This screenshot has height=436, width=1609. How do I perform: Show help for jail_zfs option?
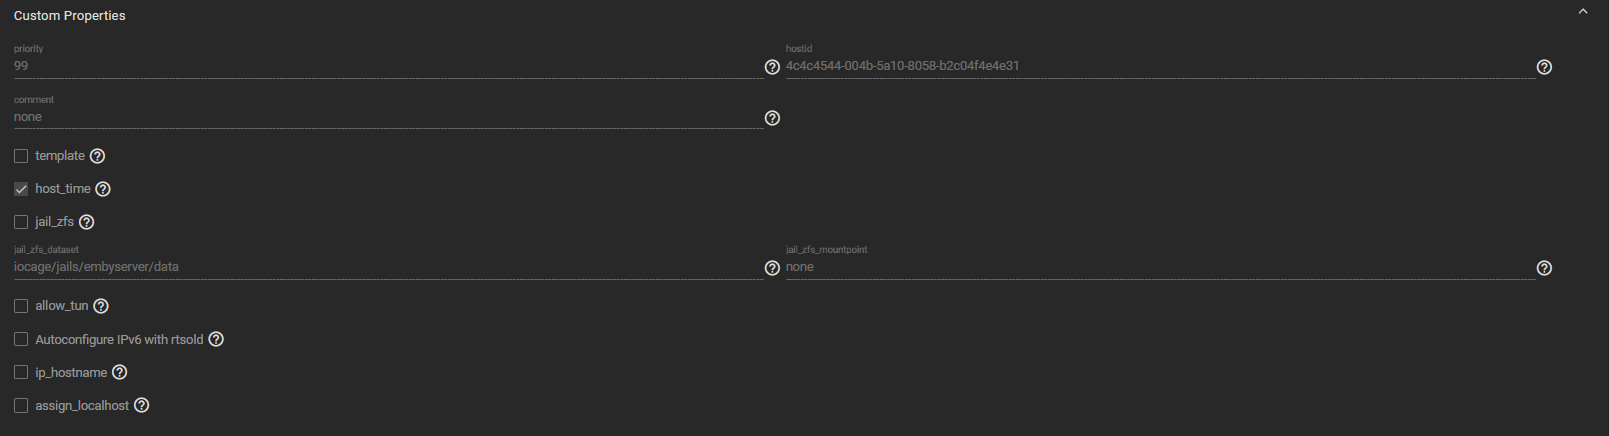click(86, 222)
